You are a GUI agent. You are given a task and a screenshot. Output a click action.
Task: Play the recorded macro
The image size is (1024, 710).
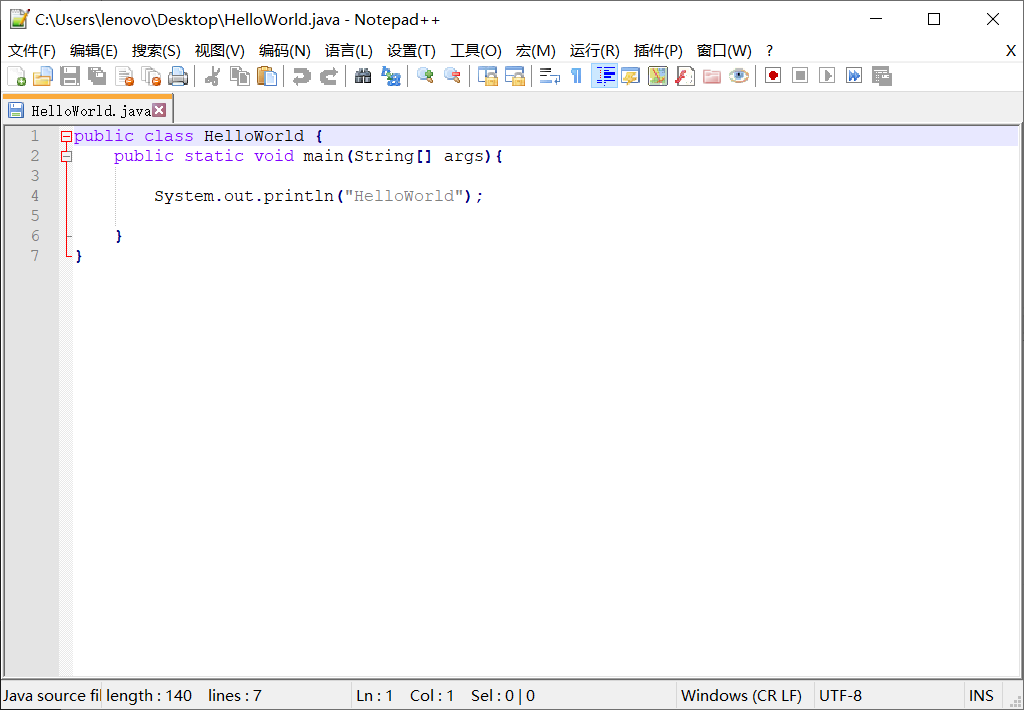[826, 76]
